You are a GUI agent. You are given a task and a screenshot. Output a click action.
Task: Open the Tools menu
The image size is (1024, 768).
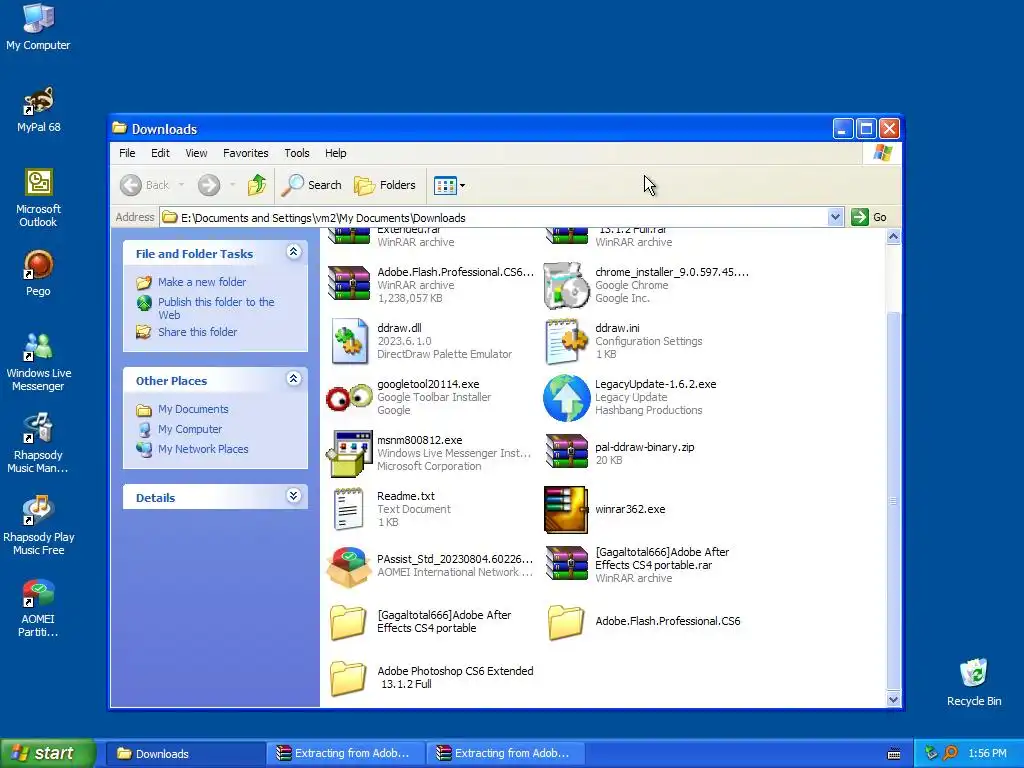pyautogui.click(x=296, y=153)
